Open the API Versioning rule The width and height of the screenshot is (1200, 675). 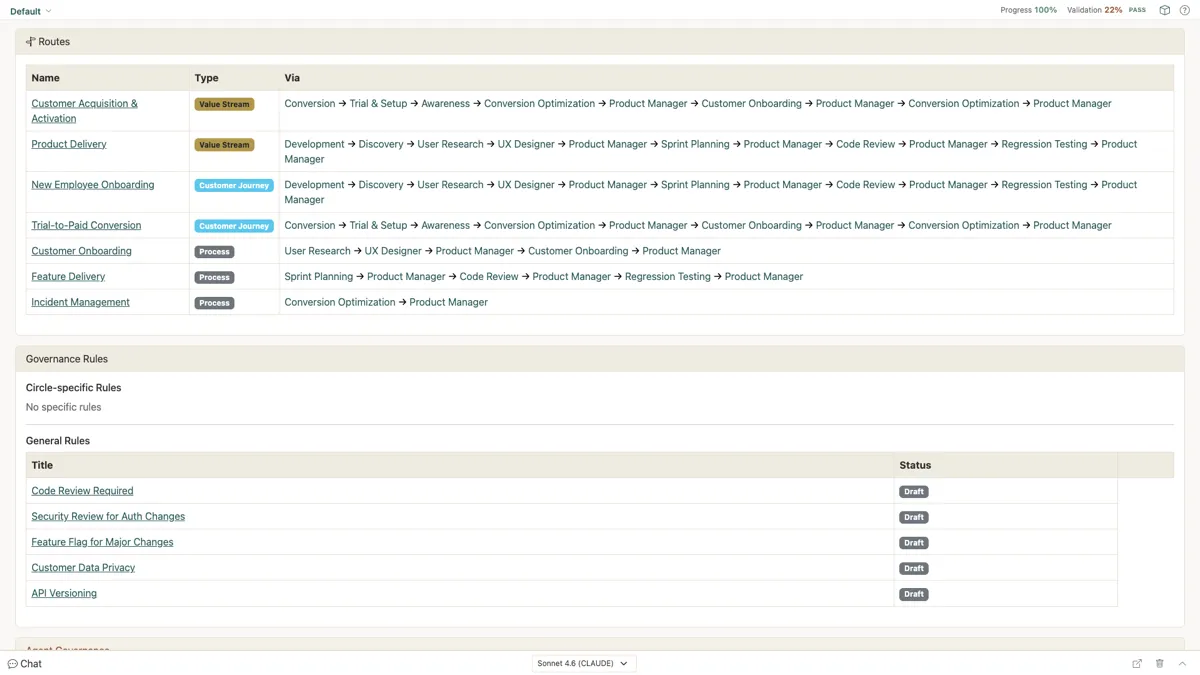point(64,593)
